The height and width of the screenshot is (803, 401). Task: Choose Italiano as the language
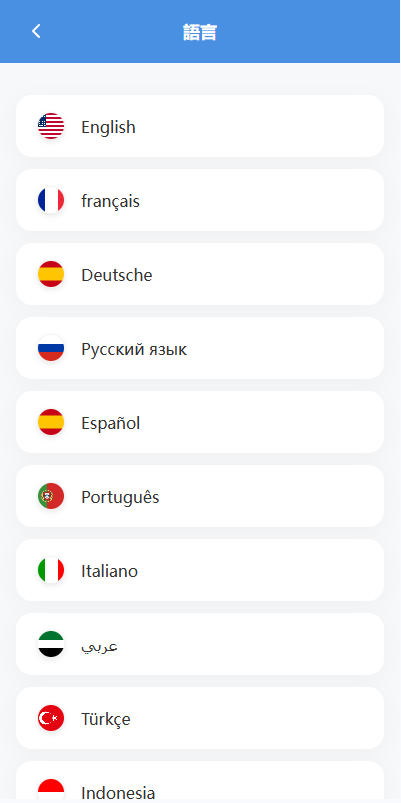200,570
